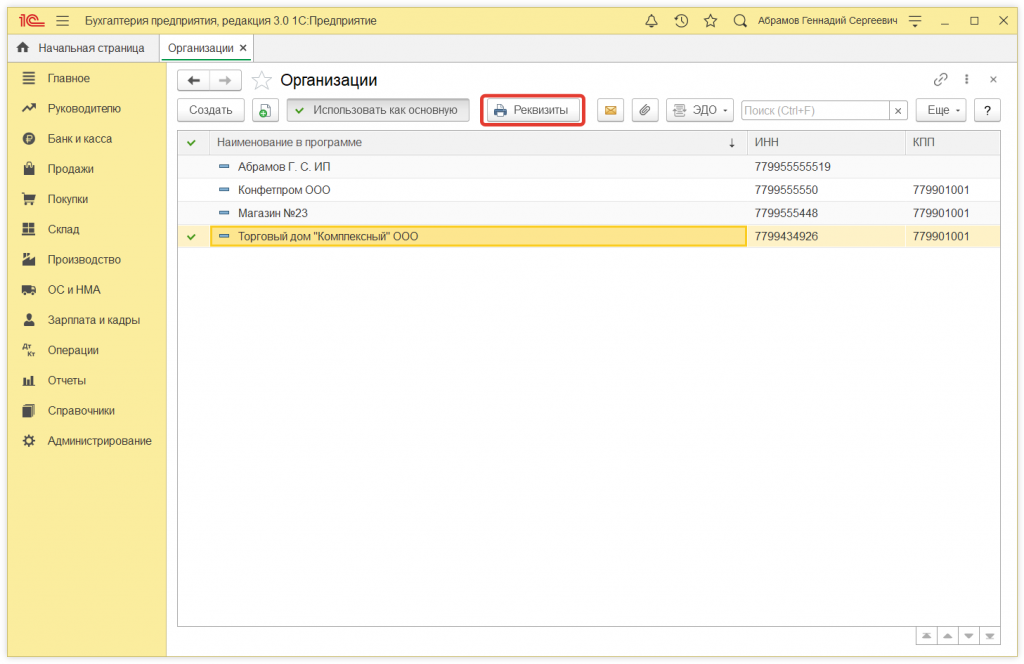Click the checkmark column header

coord(192,143)
